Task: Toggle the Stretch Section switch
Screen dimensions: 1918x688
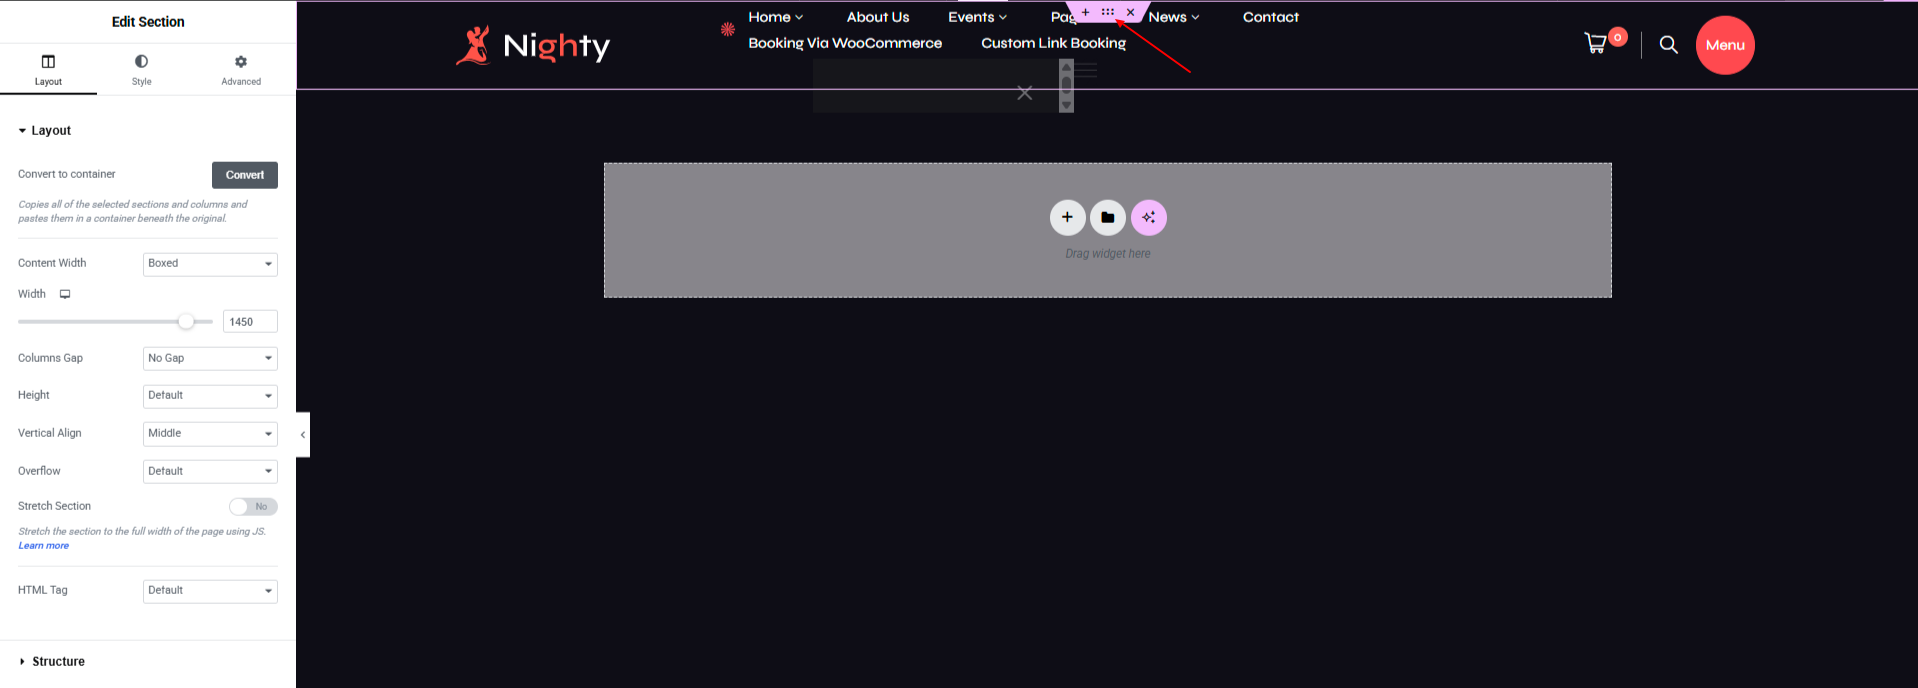Action: click(x=253, y=506)
